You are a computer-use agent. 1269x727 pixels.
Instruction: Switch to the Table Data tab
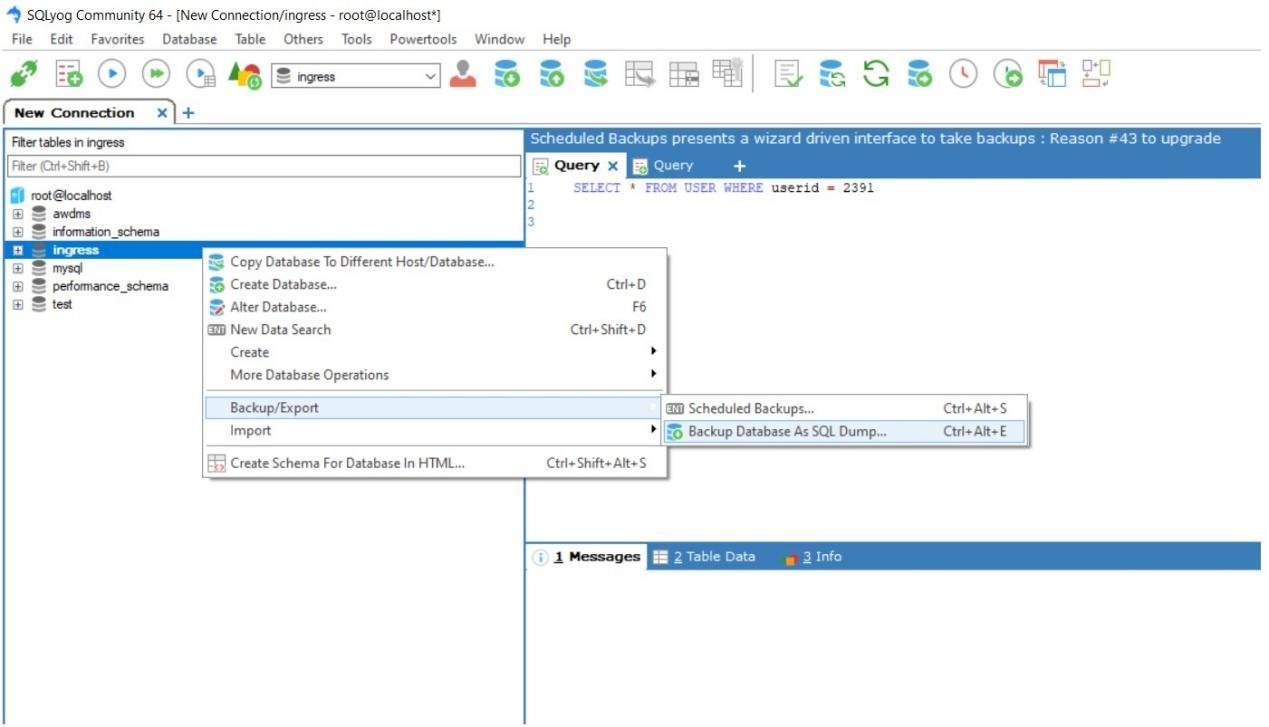[713, 556]
